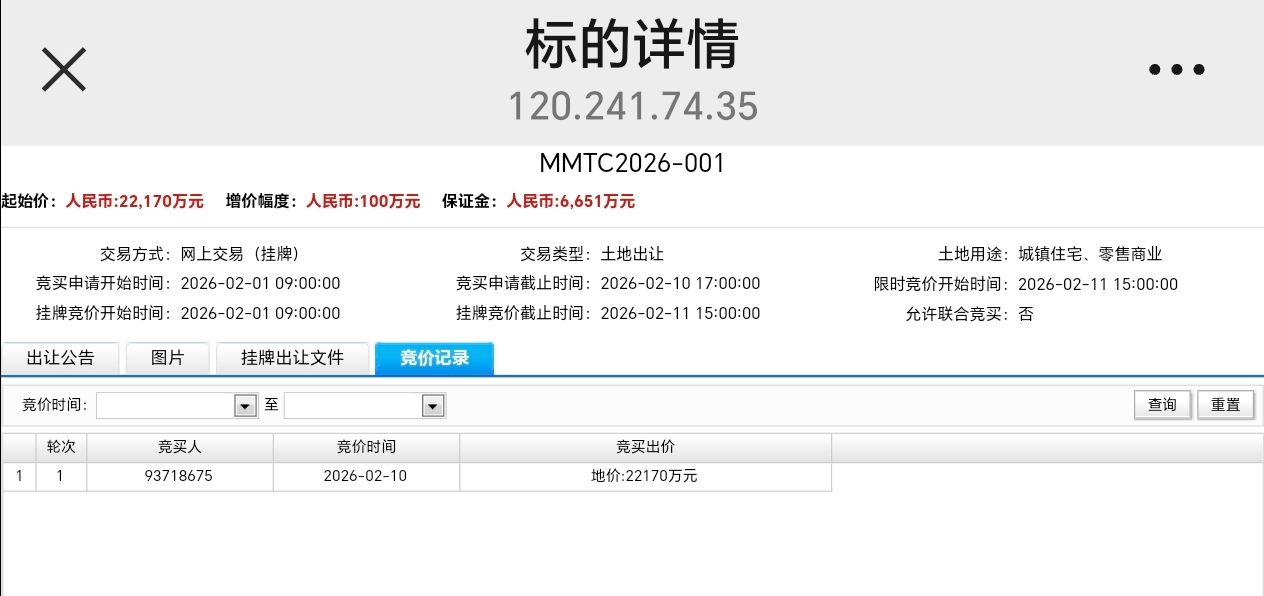1264x596 pixels.
Task: Open the 图片 tab
Action: [167, 358]
